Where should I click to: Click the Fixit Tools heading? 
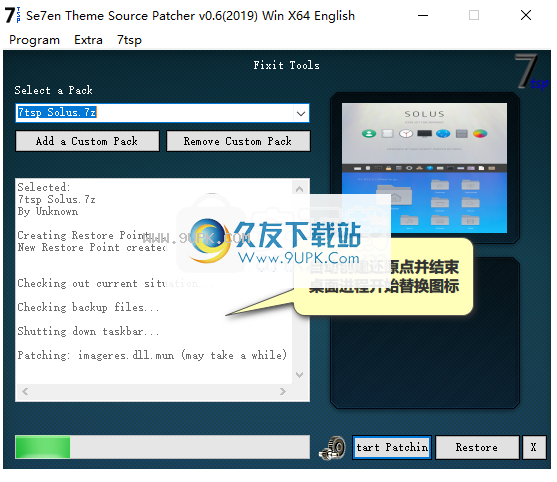pyautogui.click(x=286, y=65)
